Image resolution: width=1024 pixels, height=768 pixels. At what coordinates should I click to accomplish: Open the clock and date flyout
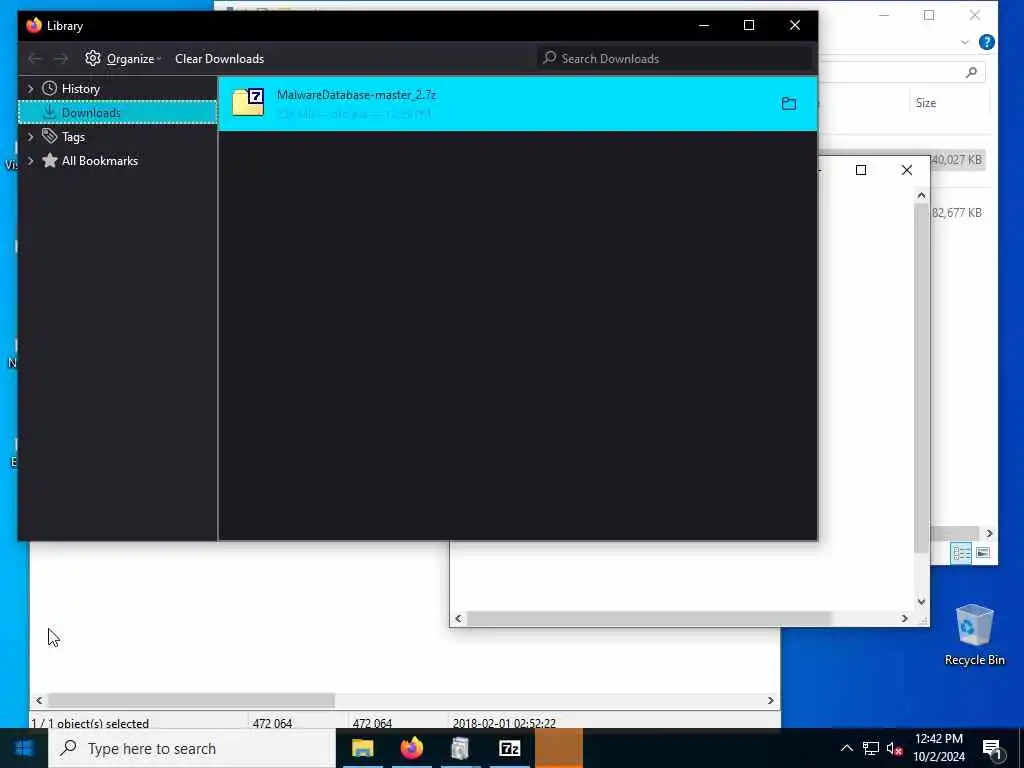pyautogui.click(x=938, y=748)
